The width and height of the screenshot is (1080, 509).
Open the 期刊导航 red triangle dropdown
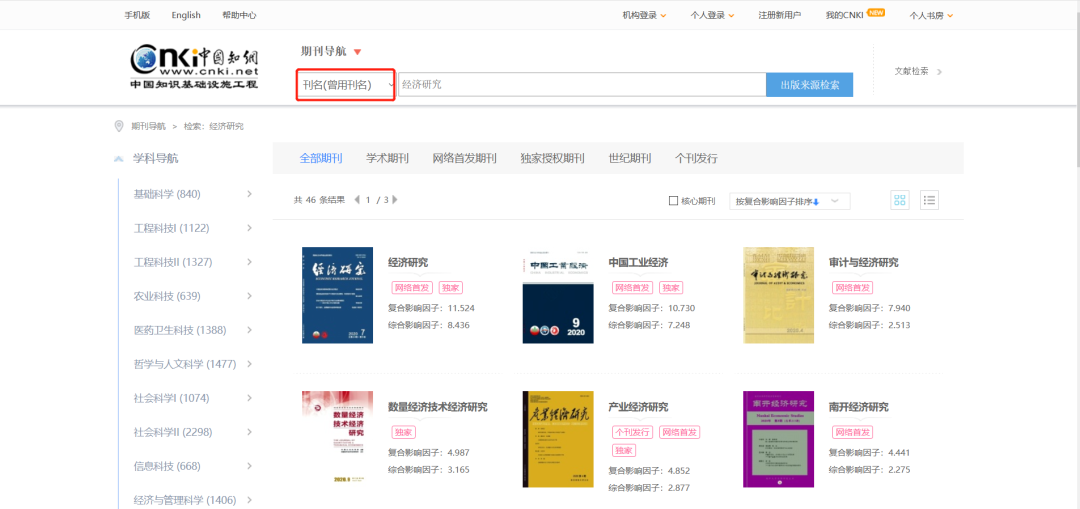357,52
